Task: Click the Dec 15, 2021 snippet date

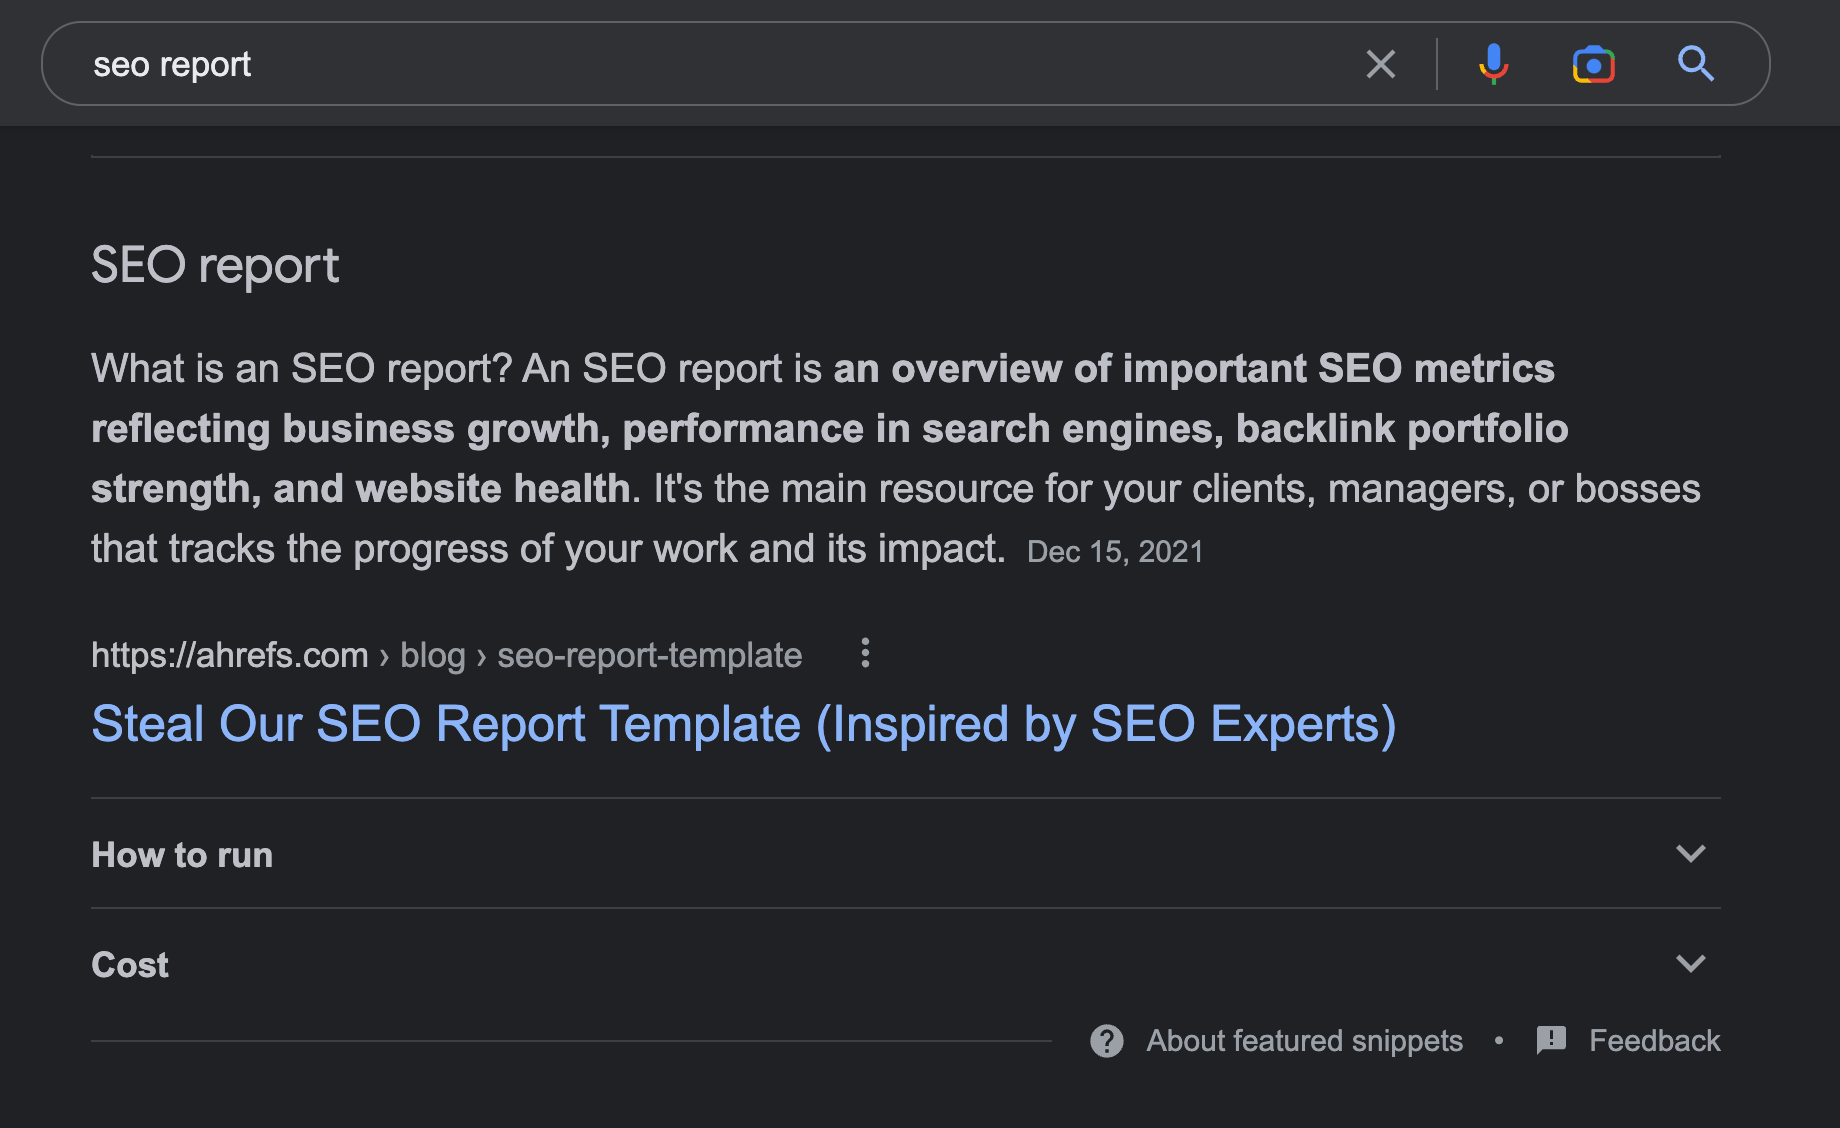Action: pyautogui.click(x=1115, y=552)
